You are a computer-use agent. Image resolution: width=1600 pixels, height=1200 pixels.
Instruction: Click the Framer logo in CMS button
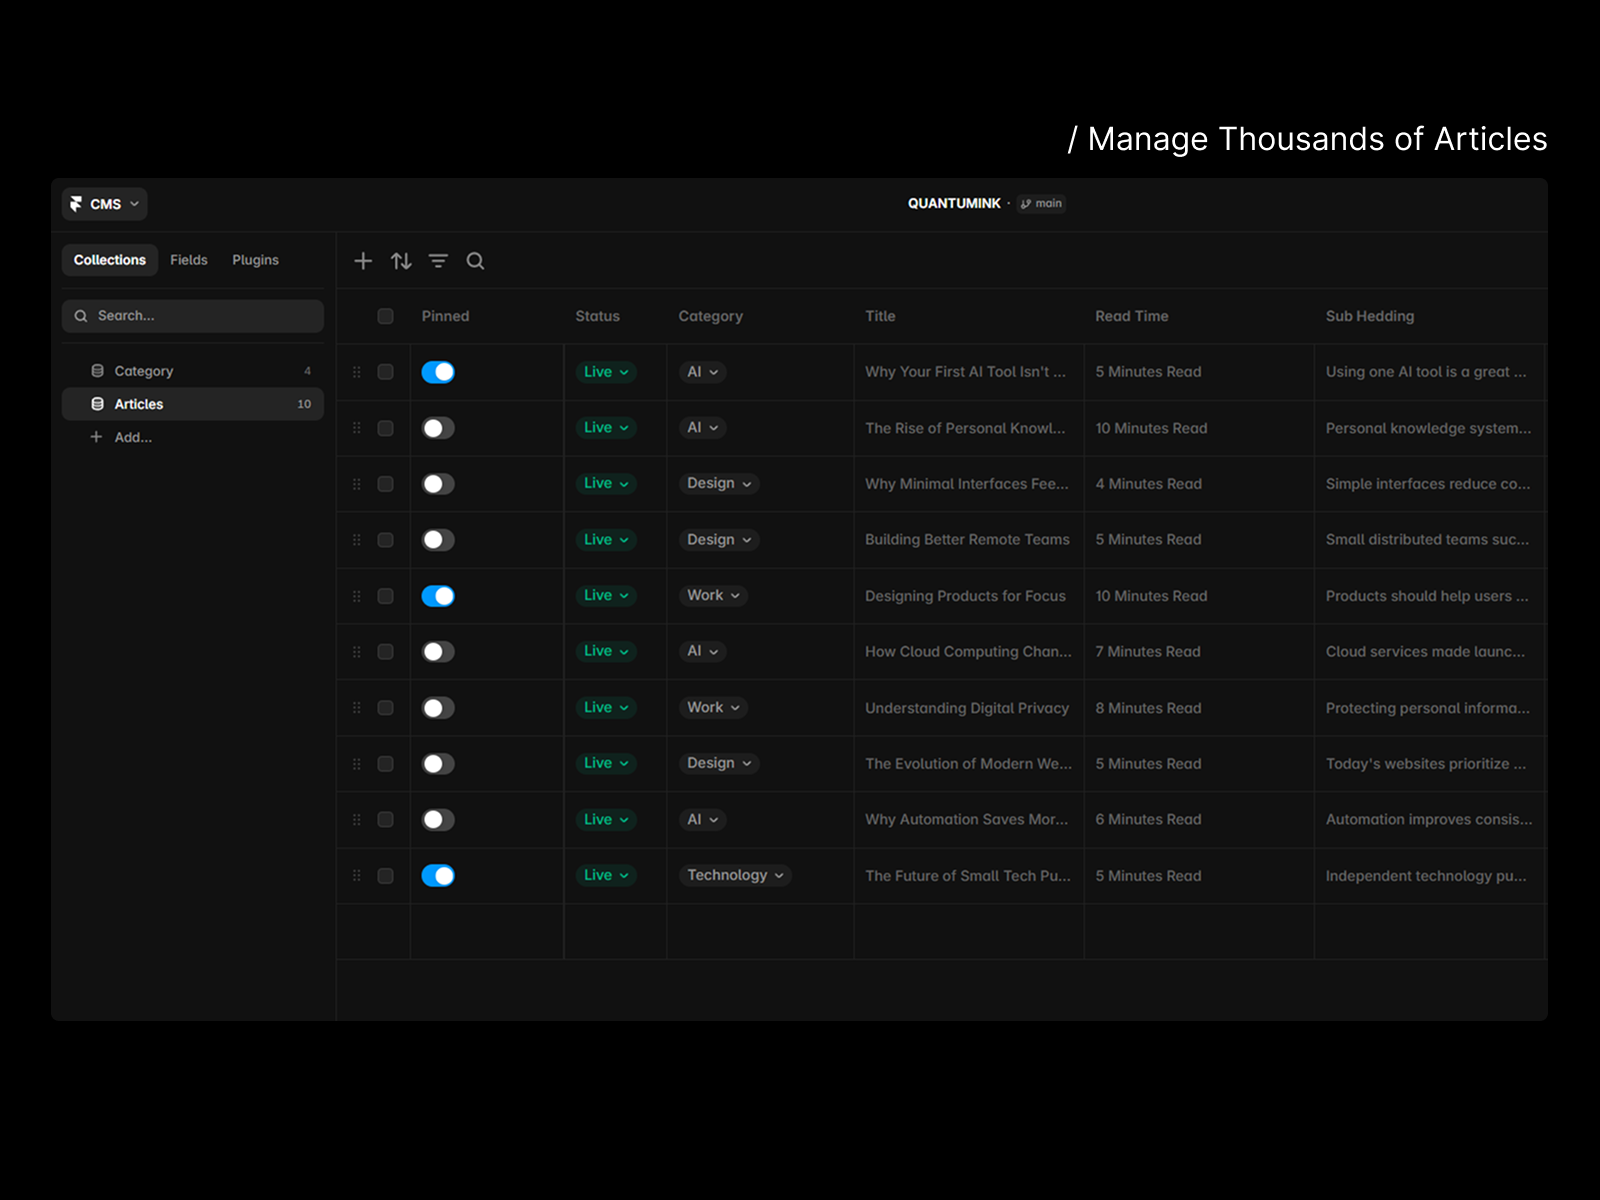tap(76, 204)
